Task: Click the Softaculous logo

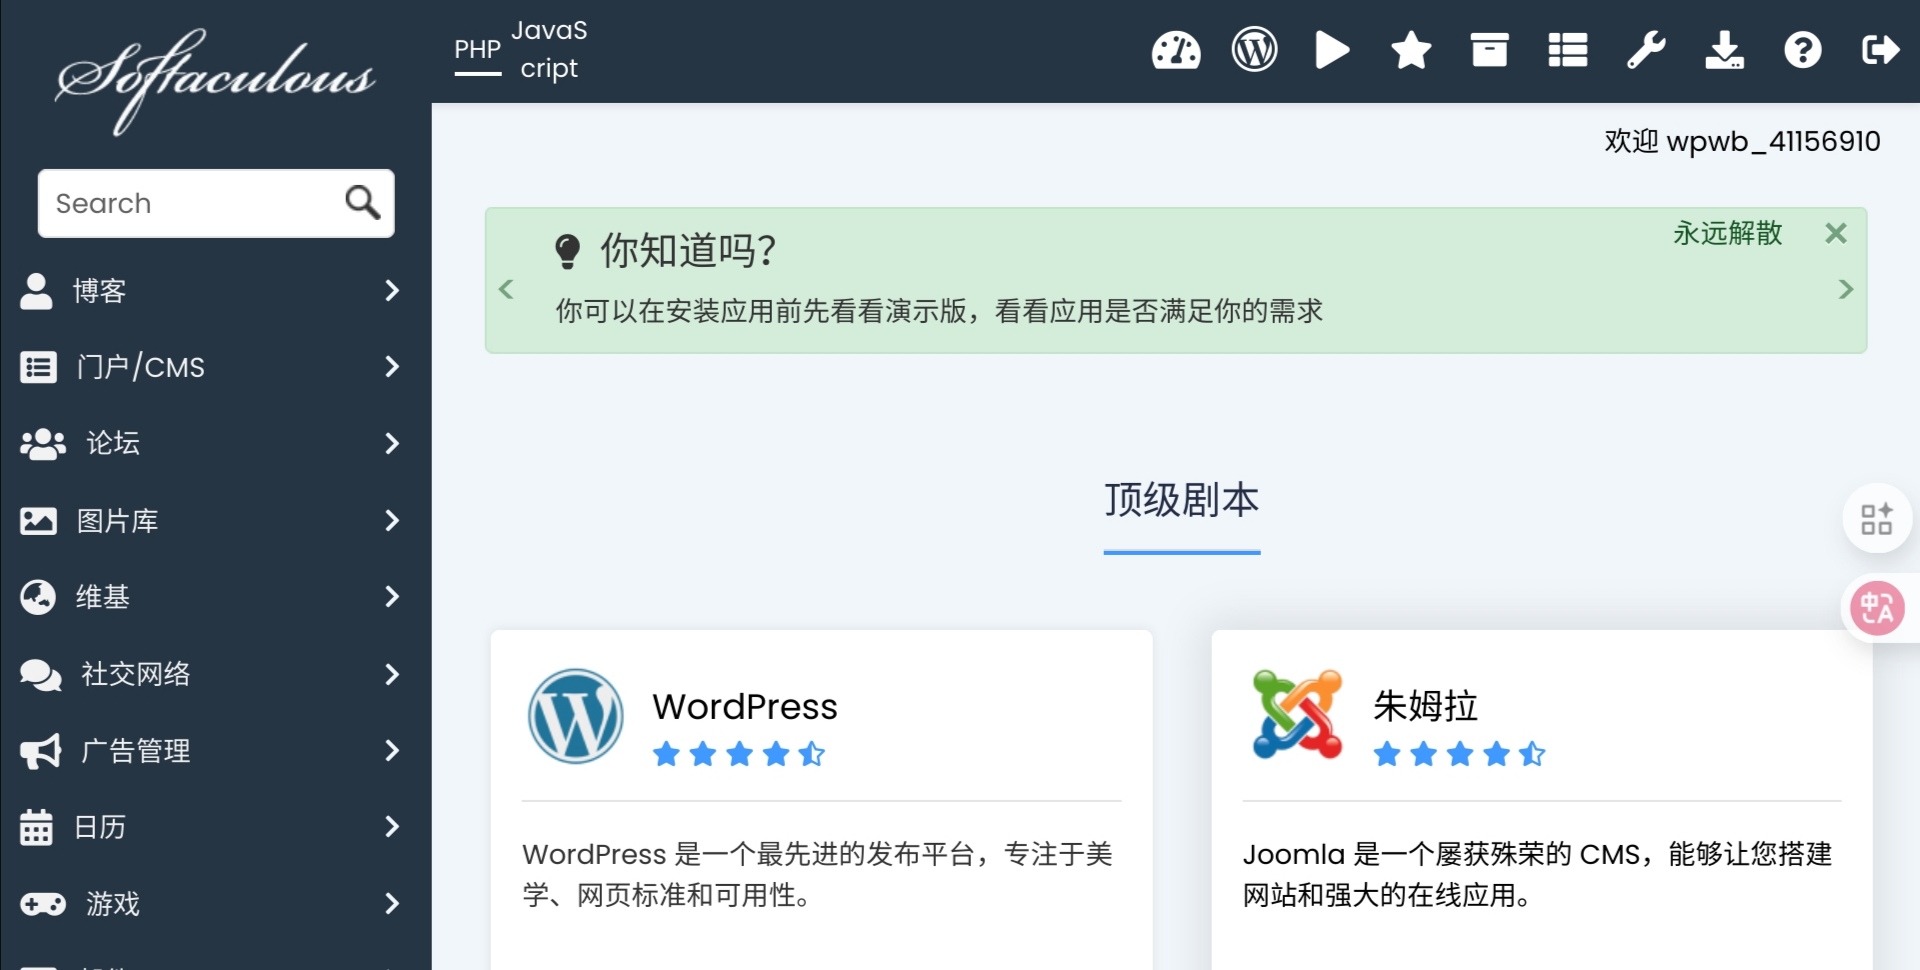Action: pyautogui.click(x=216, y=80)
